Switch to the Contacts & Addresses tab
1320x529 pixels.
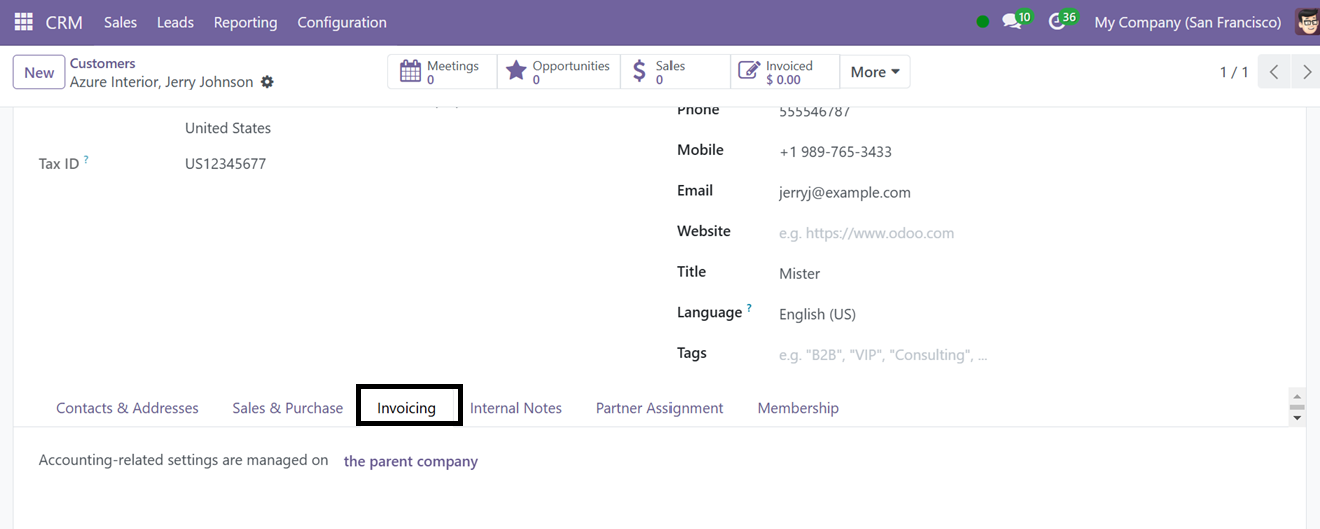tap(127, 408)
